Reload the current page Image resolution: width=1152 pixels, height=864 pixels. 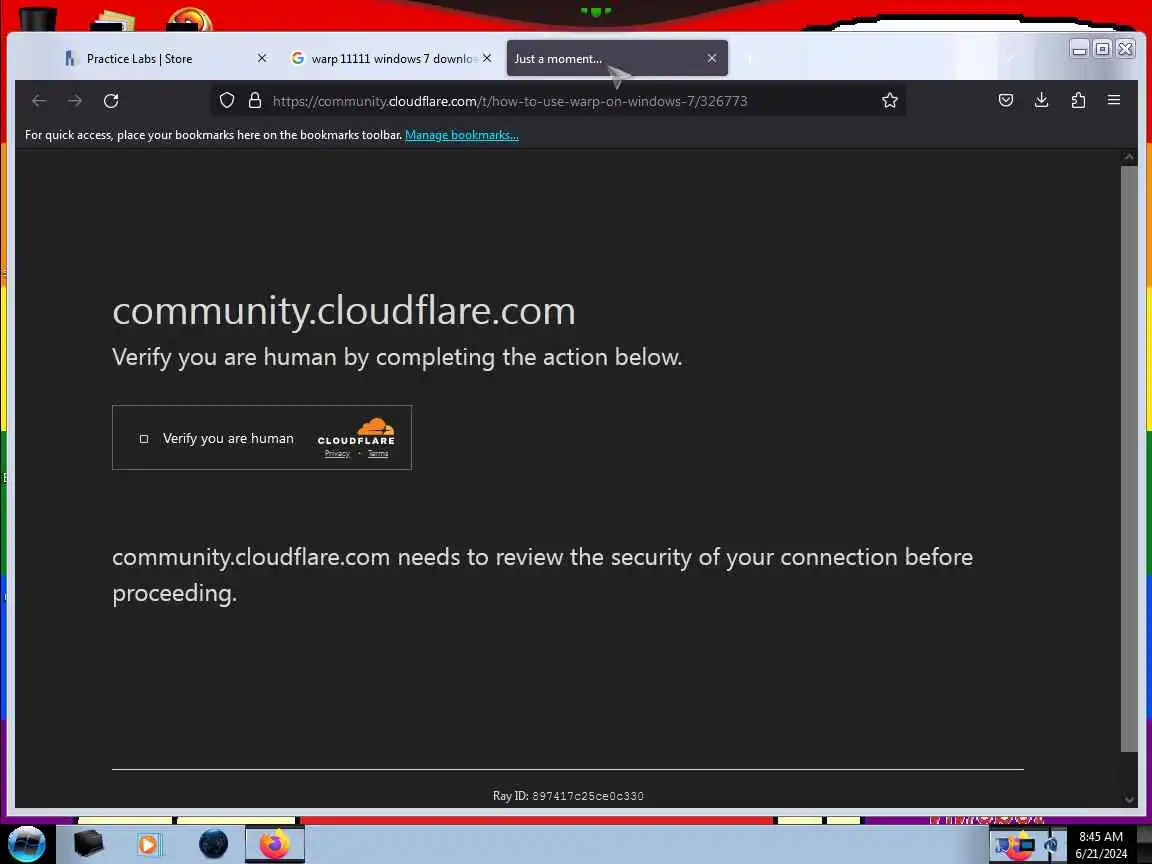tap(111, 101)
